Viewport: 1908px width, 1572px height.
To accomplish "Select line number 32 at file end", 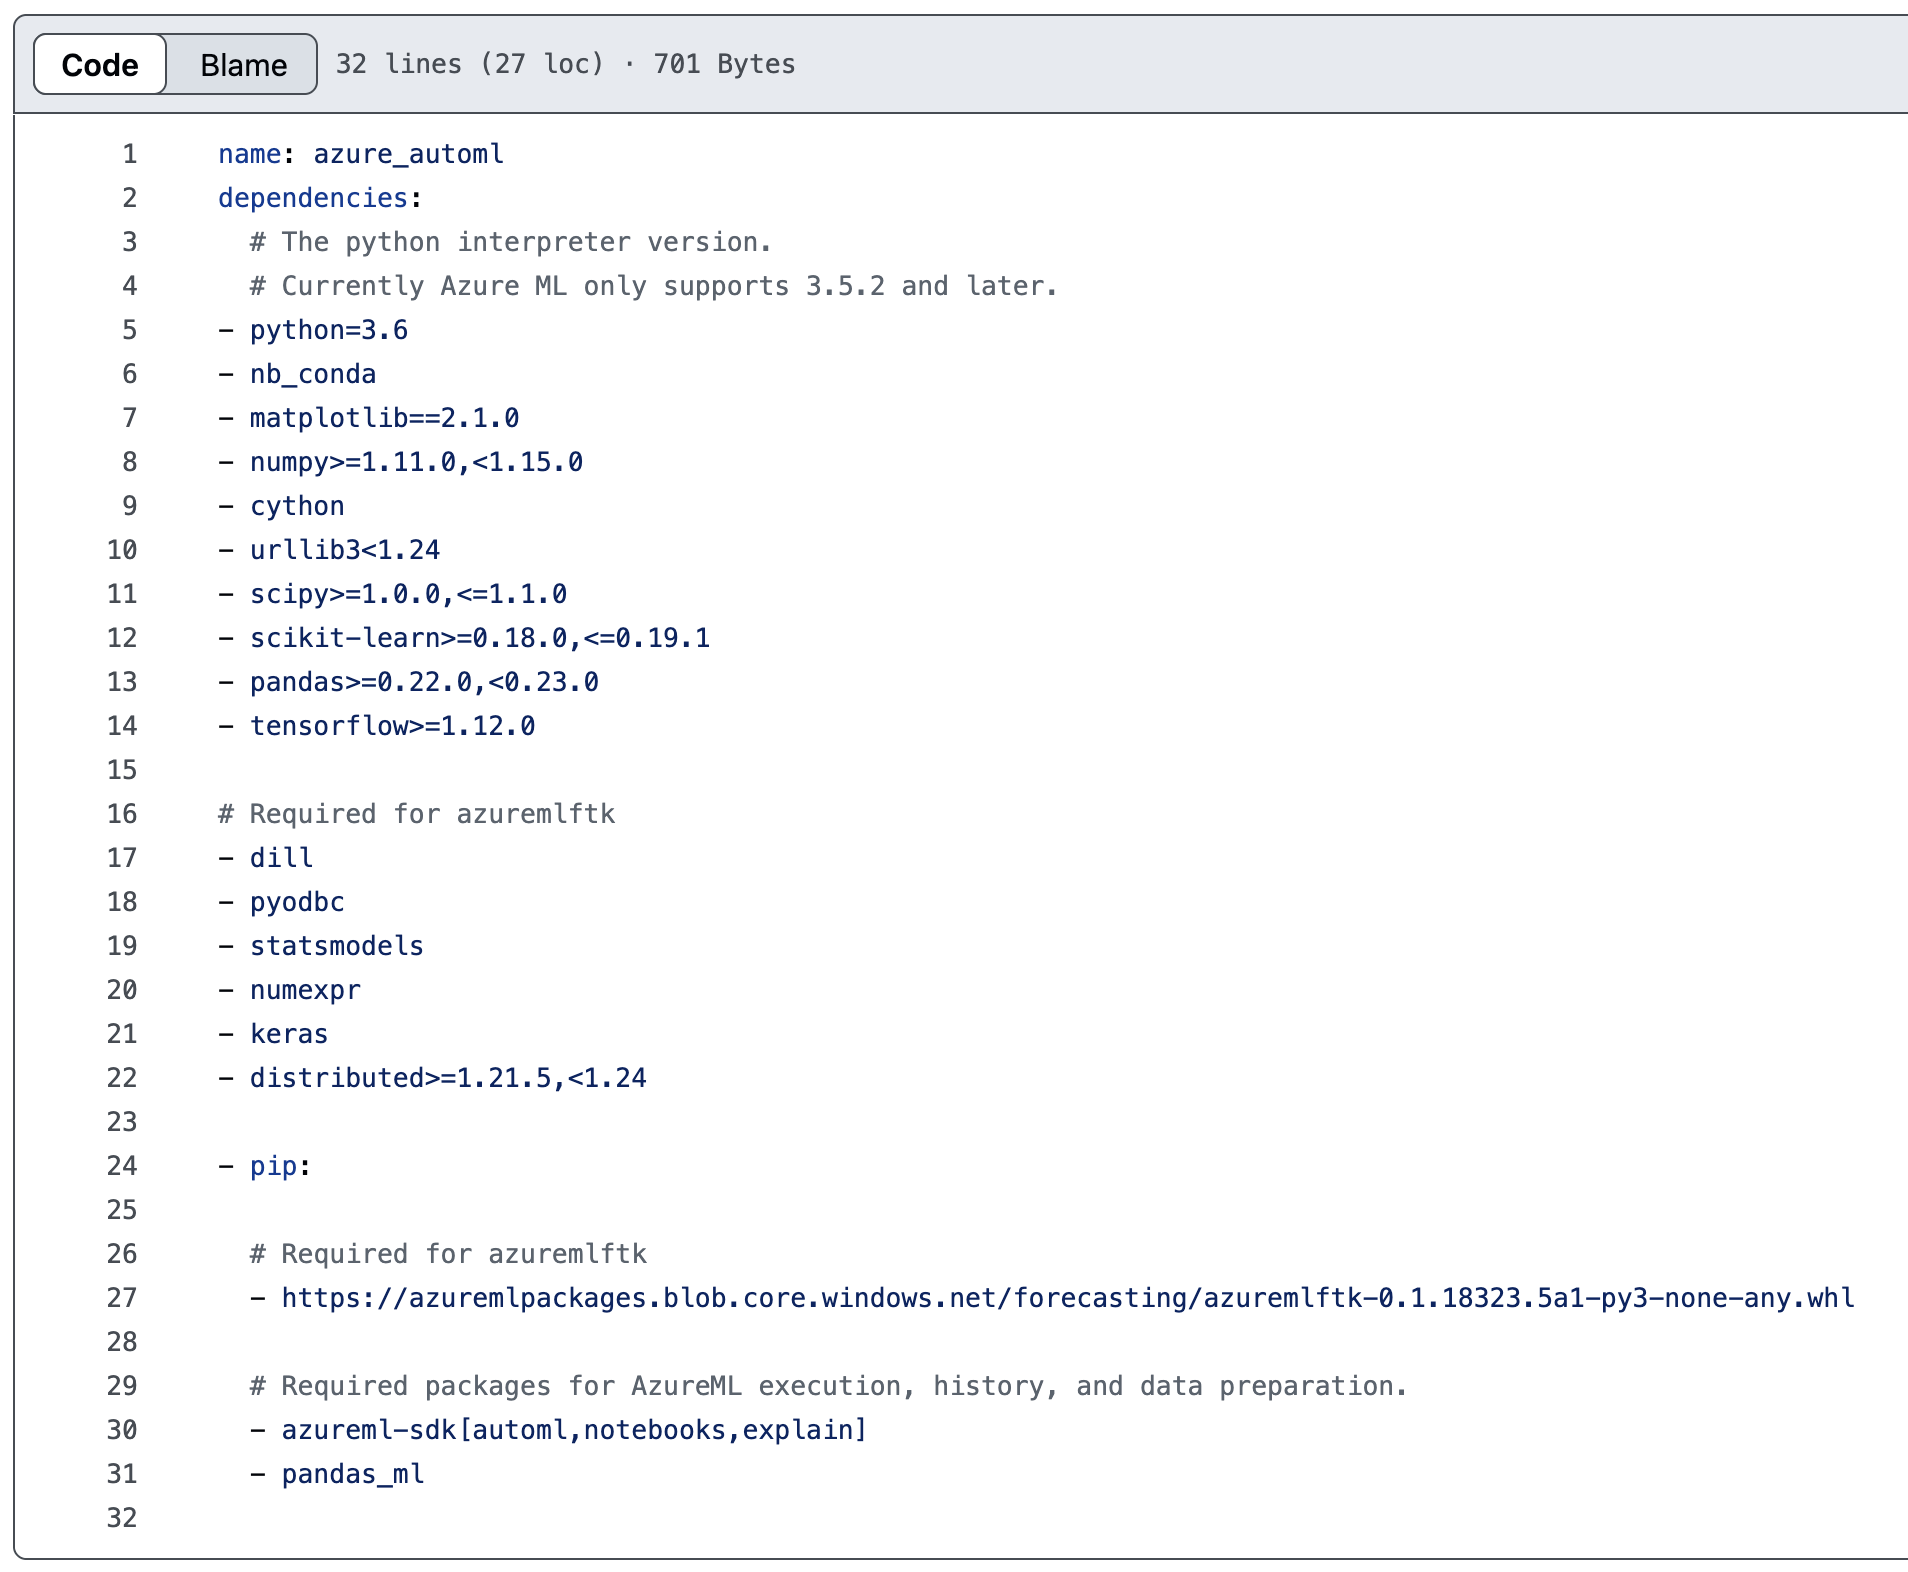I will click(x=122, y=1518).
